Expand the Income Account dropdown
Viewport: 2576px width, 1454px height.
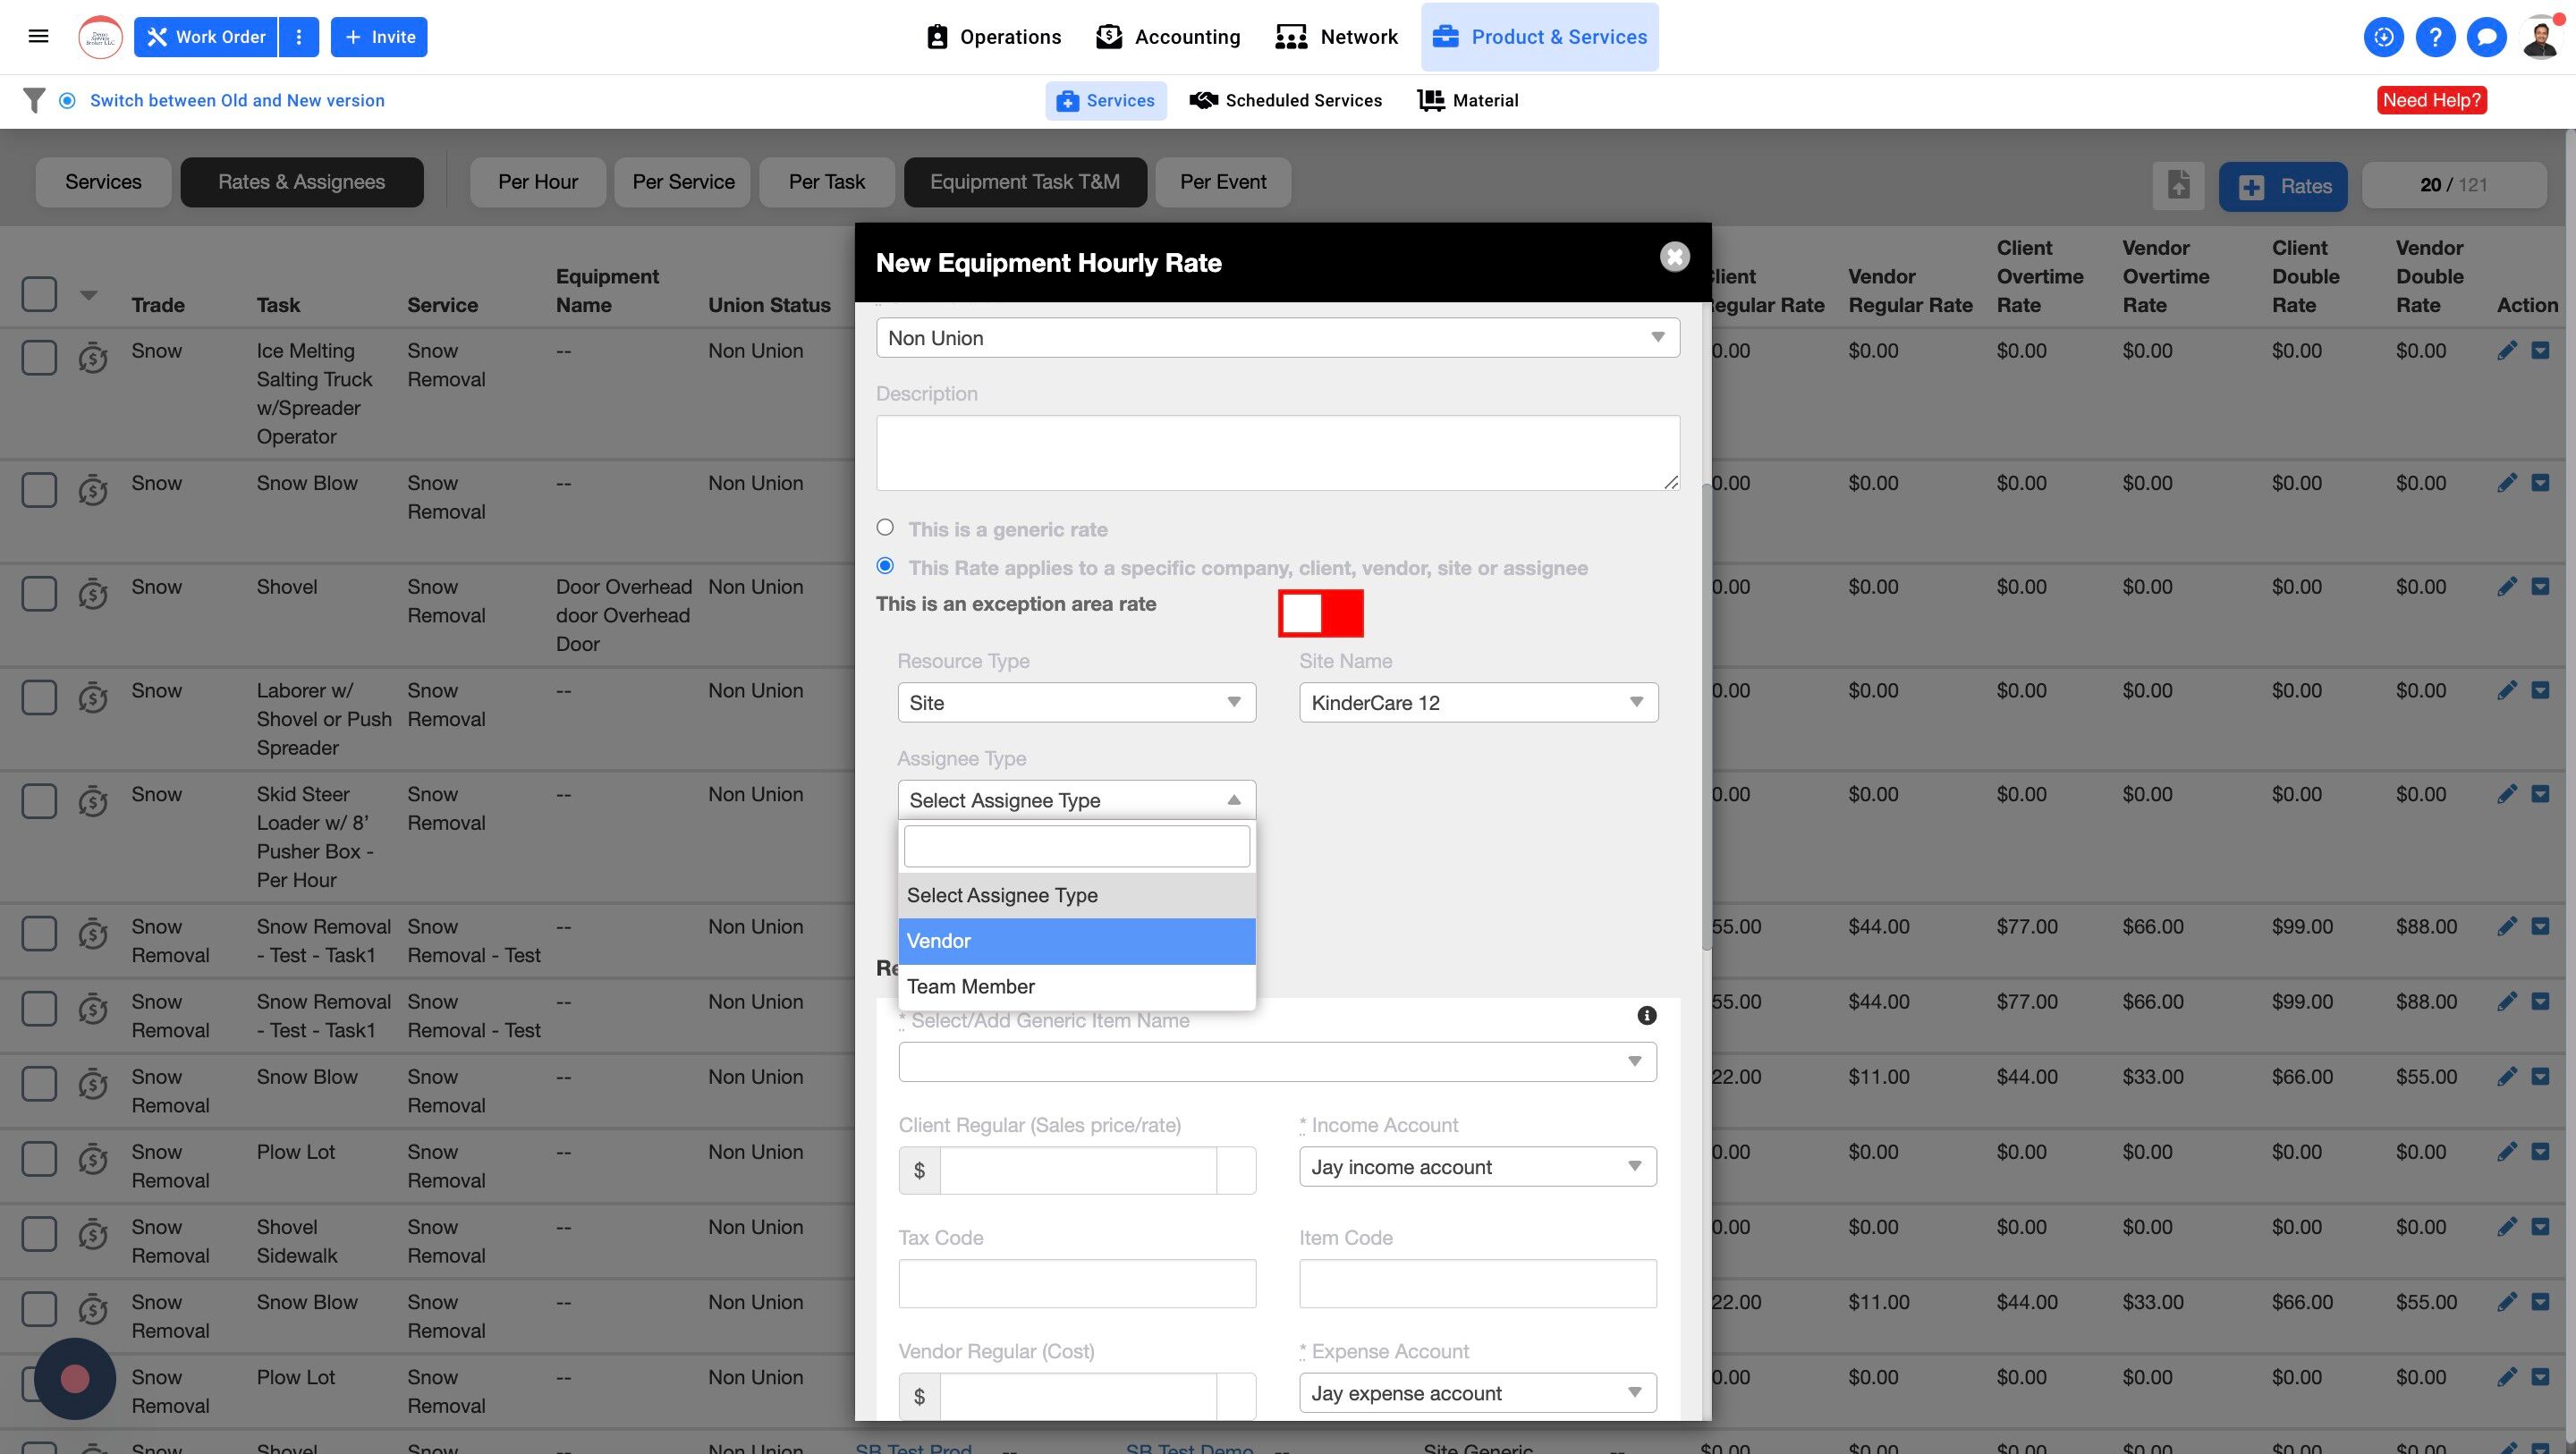1477,1167
